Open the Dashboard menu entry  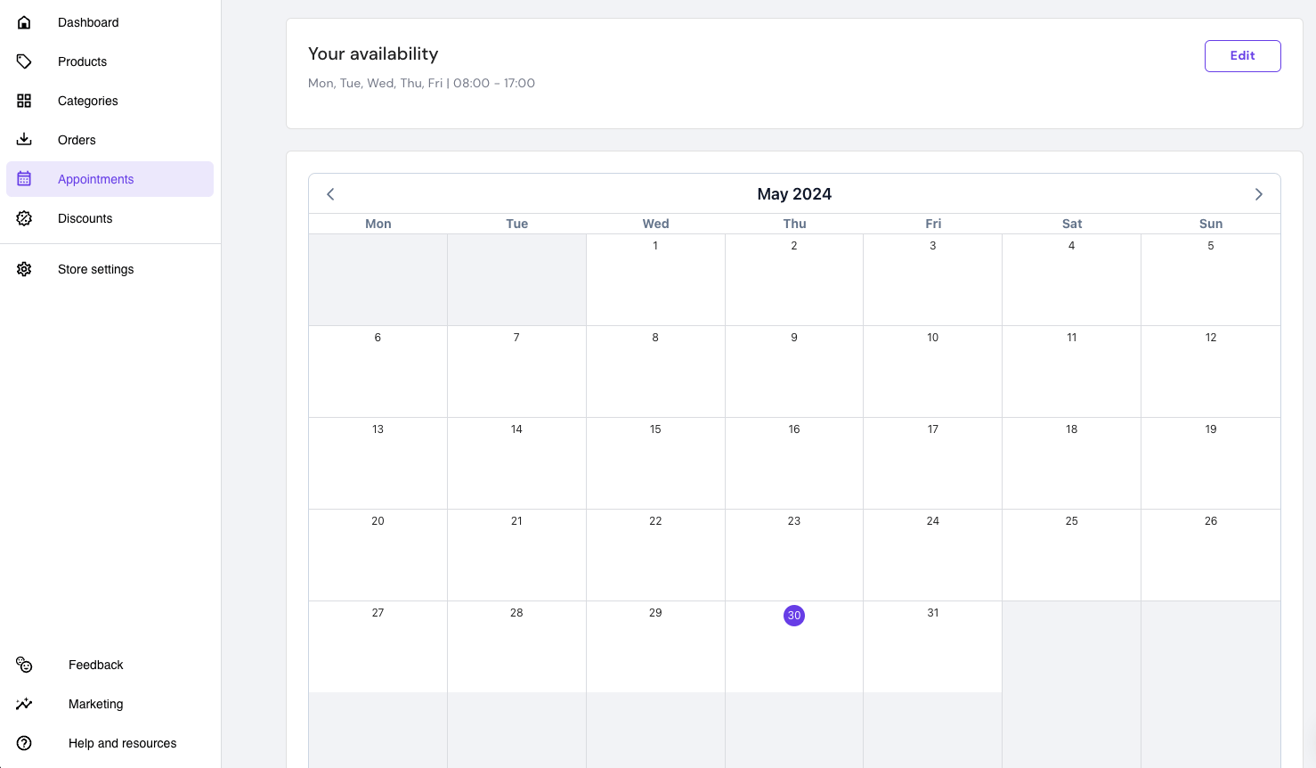tap(88, 22)
